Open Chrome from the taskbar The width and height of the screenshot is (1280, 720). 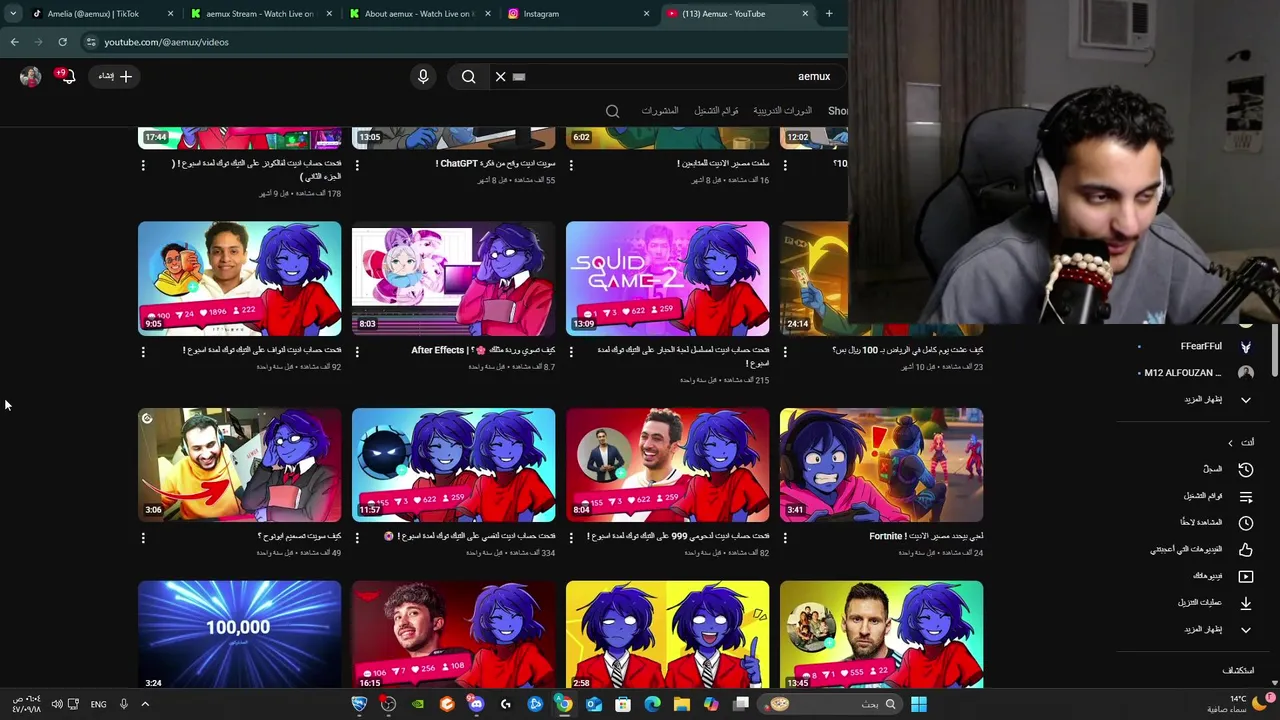click(x=564, y=704)
